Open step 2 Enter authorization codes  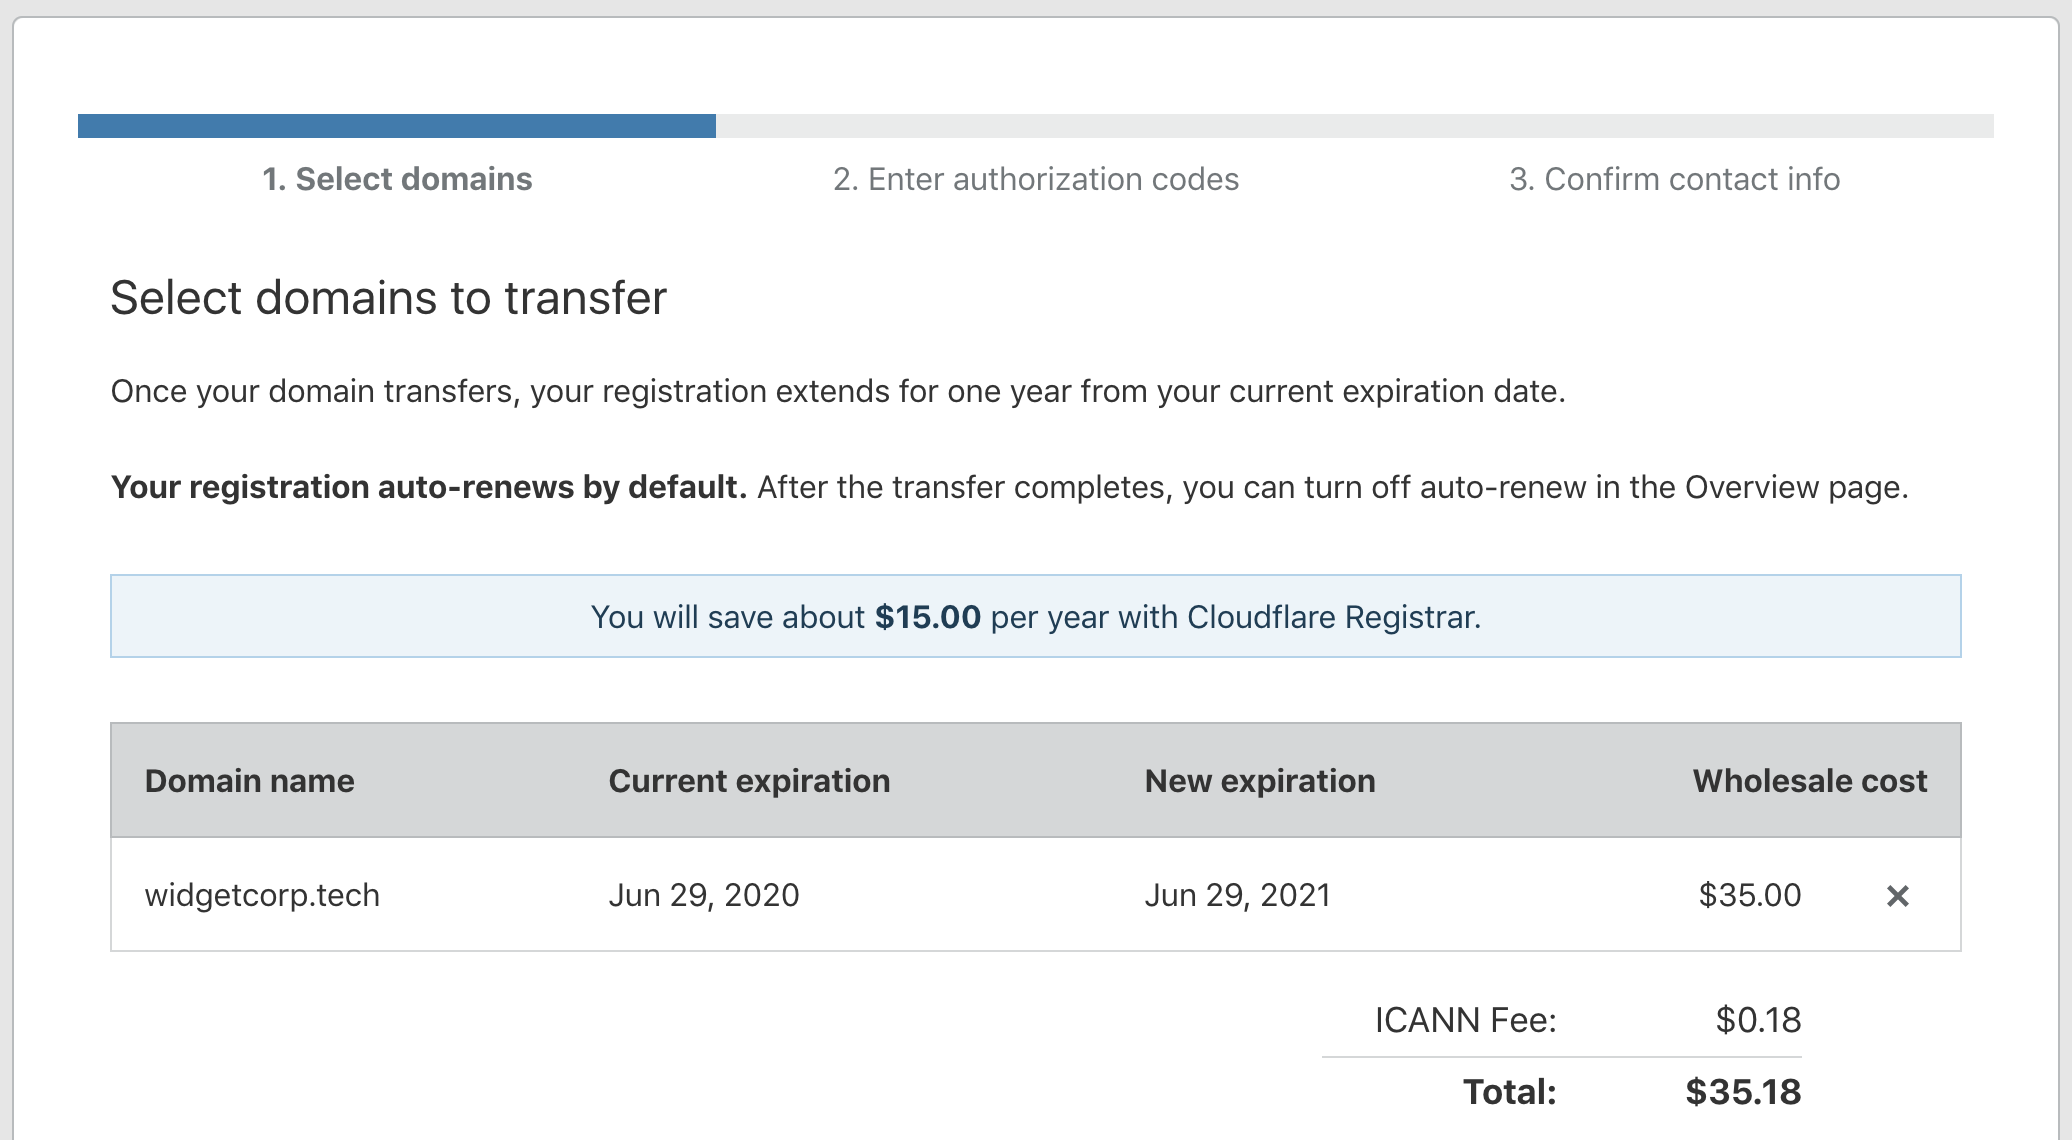click(x=1037, y=180)
